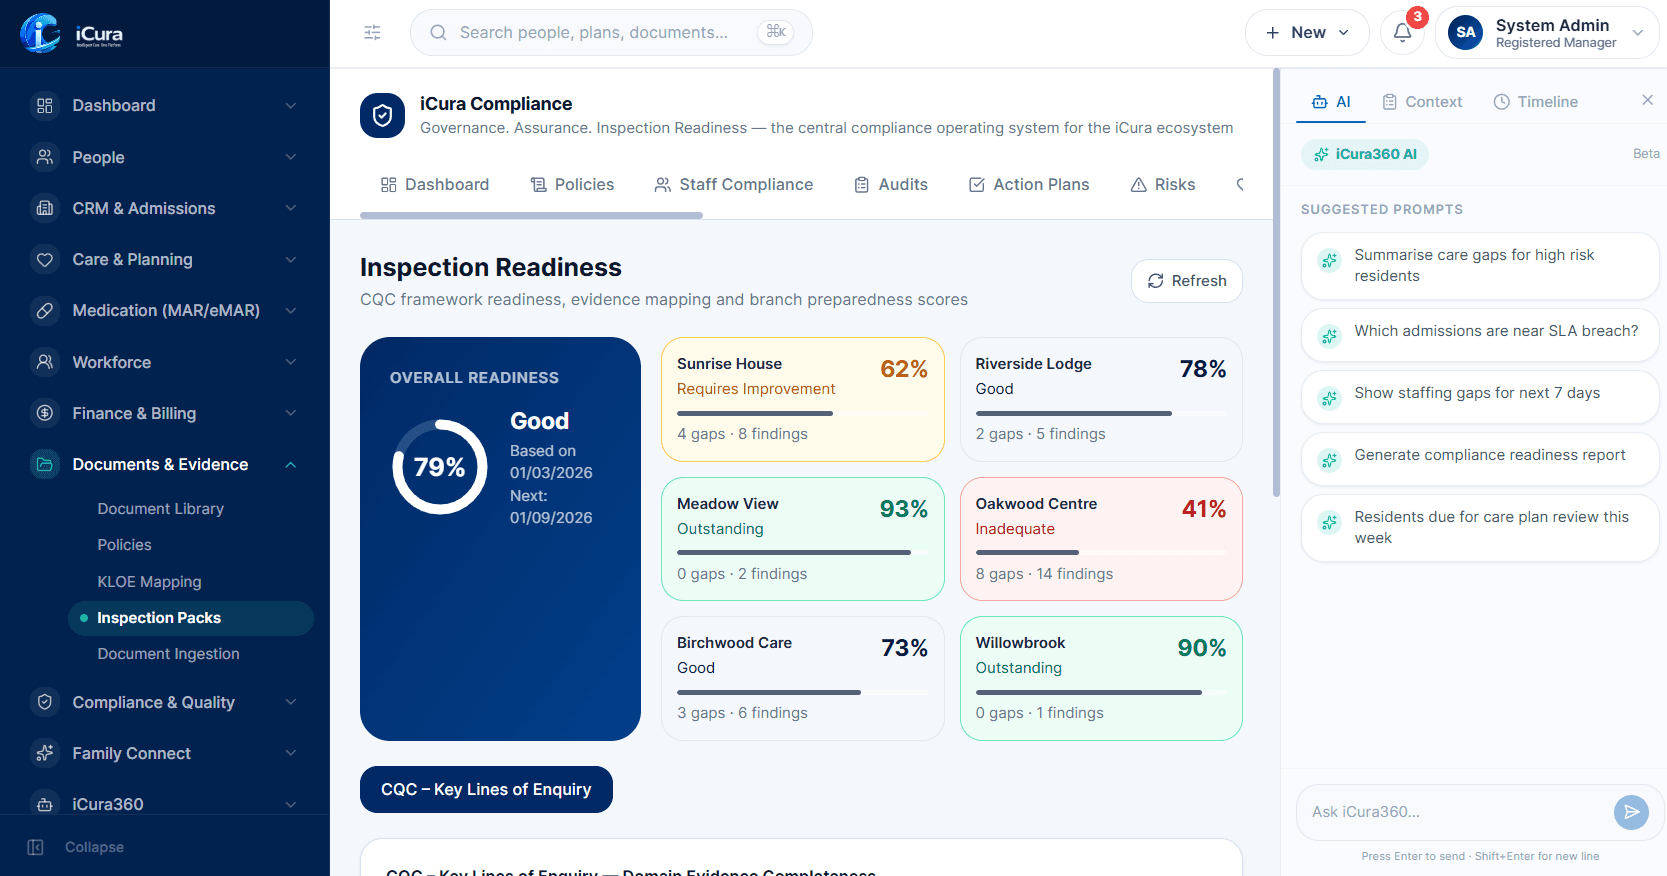Expand the Compliance & Quality chevron
The height and width of the screenshot is (876, 1667).
tap(291, 702)
